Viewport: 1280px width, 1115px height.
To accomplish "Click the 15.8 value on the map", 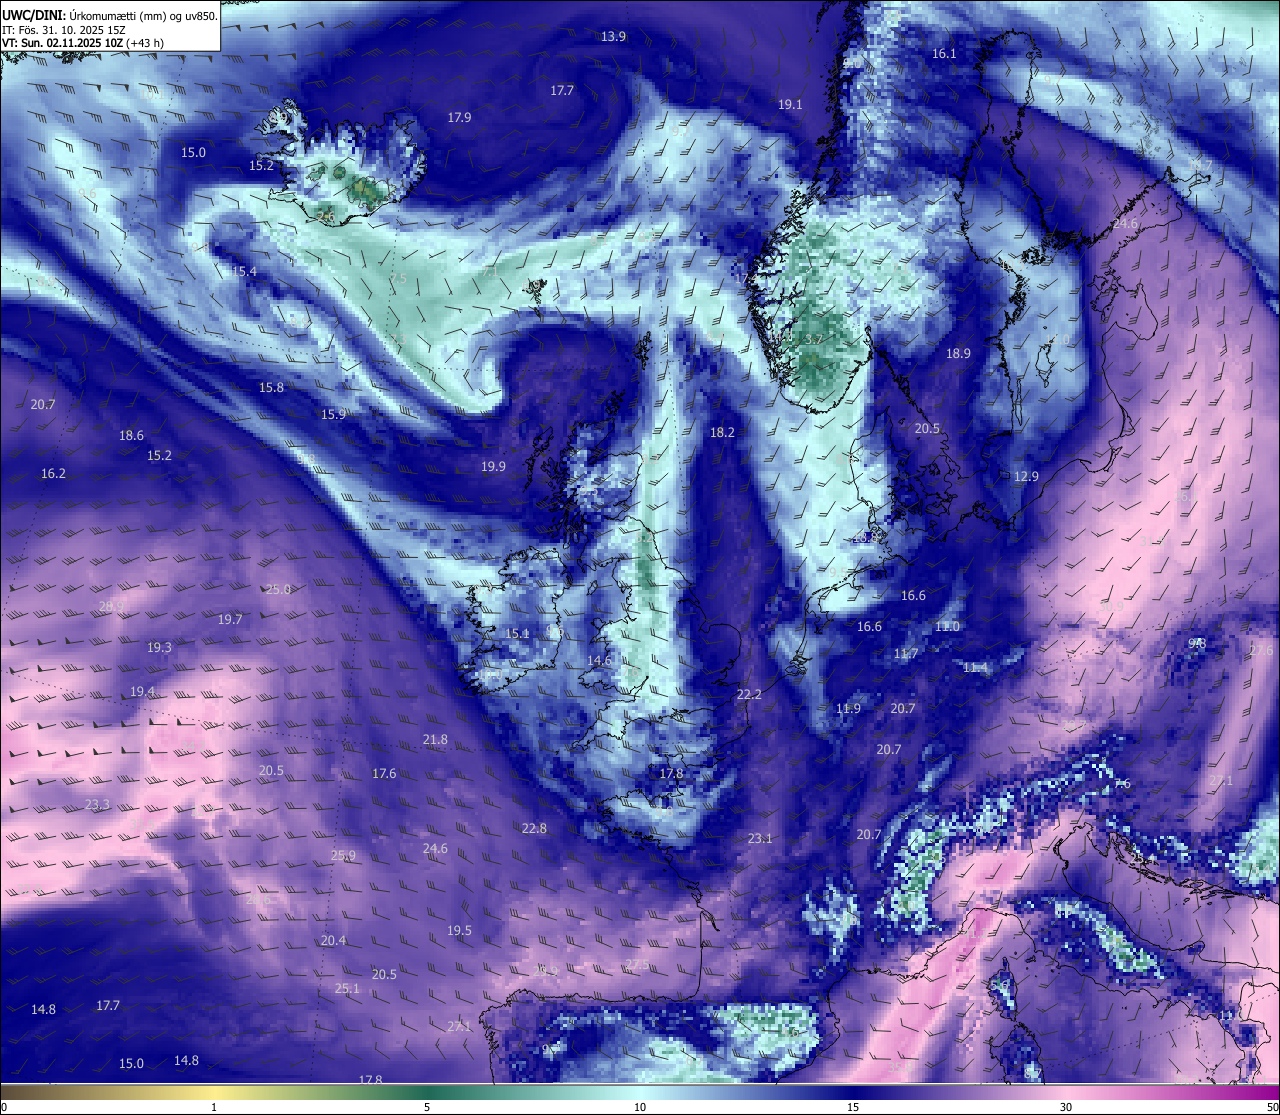I will point(271,387).
